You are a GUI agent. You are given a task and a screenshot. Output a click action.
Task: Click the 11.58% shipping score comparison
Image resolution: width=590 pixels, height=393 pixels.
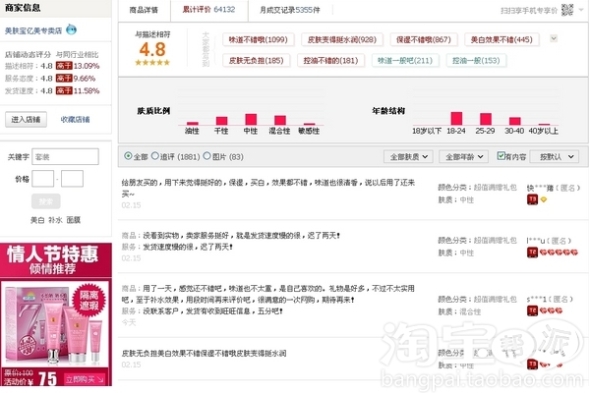click(86, 91)
